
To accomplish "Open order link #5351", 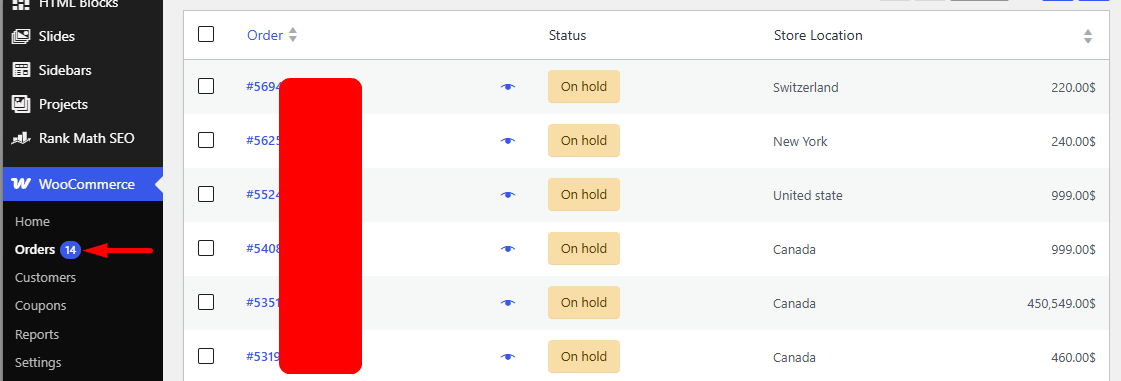I will [263, 302].
